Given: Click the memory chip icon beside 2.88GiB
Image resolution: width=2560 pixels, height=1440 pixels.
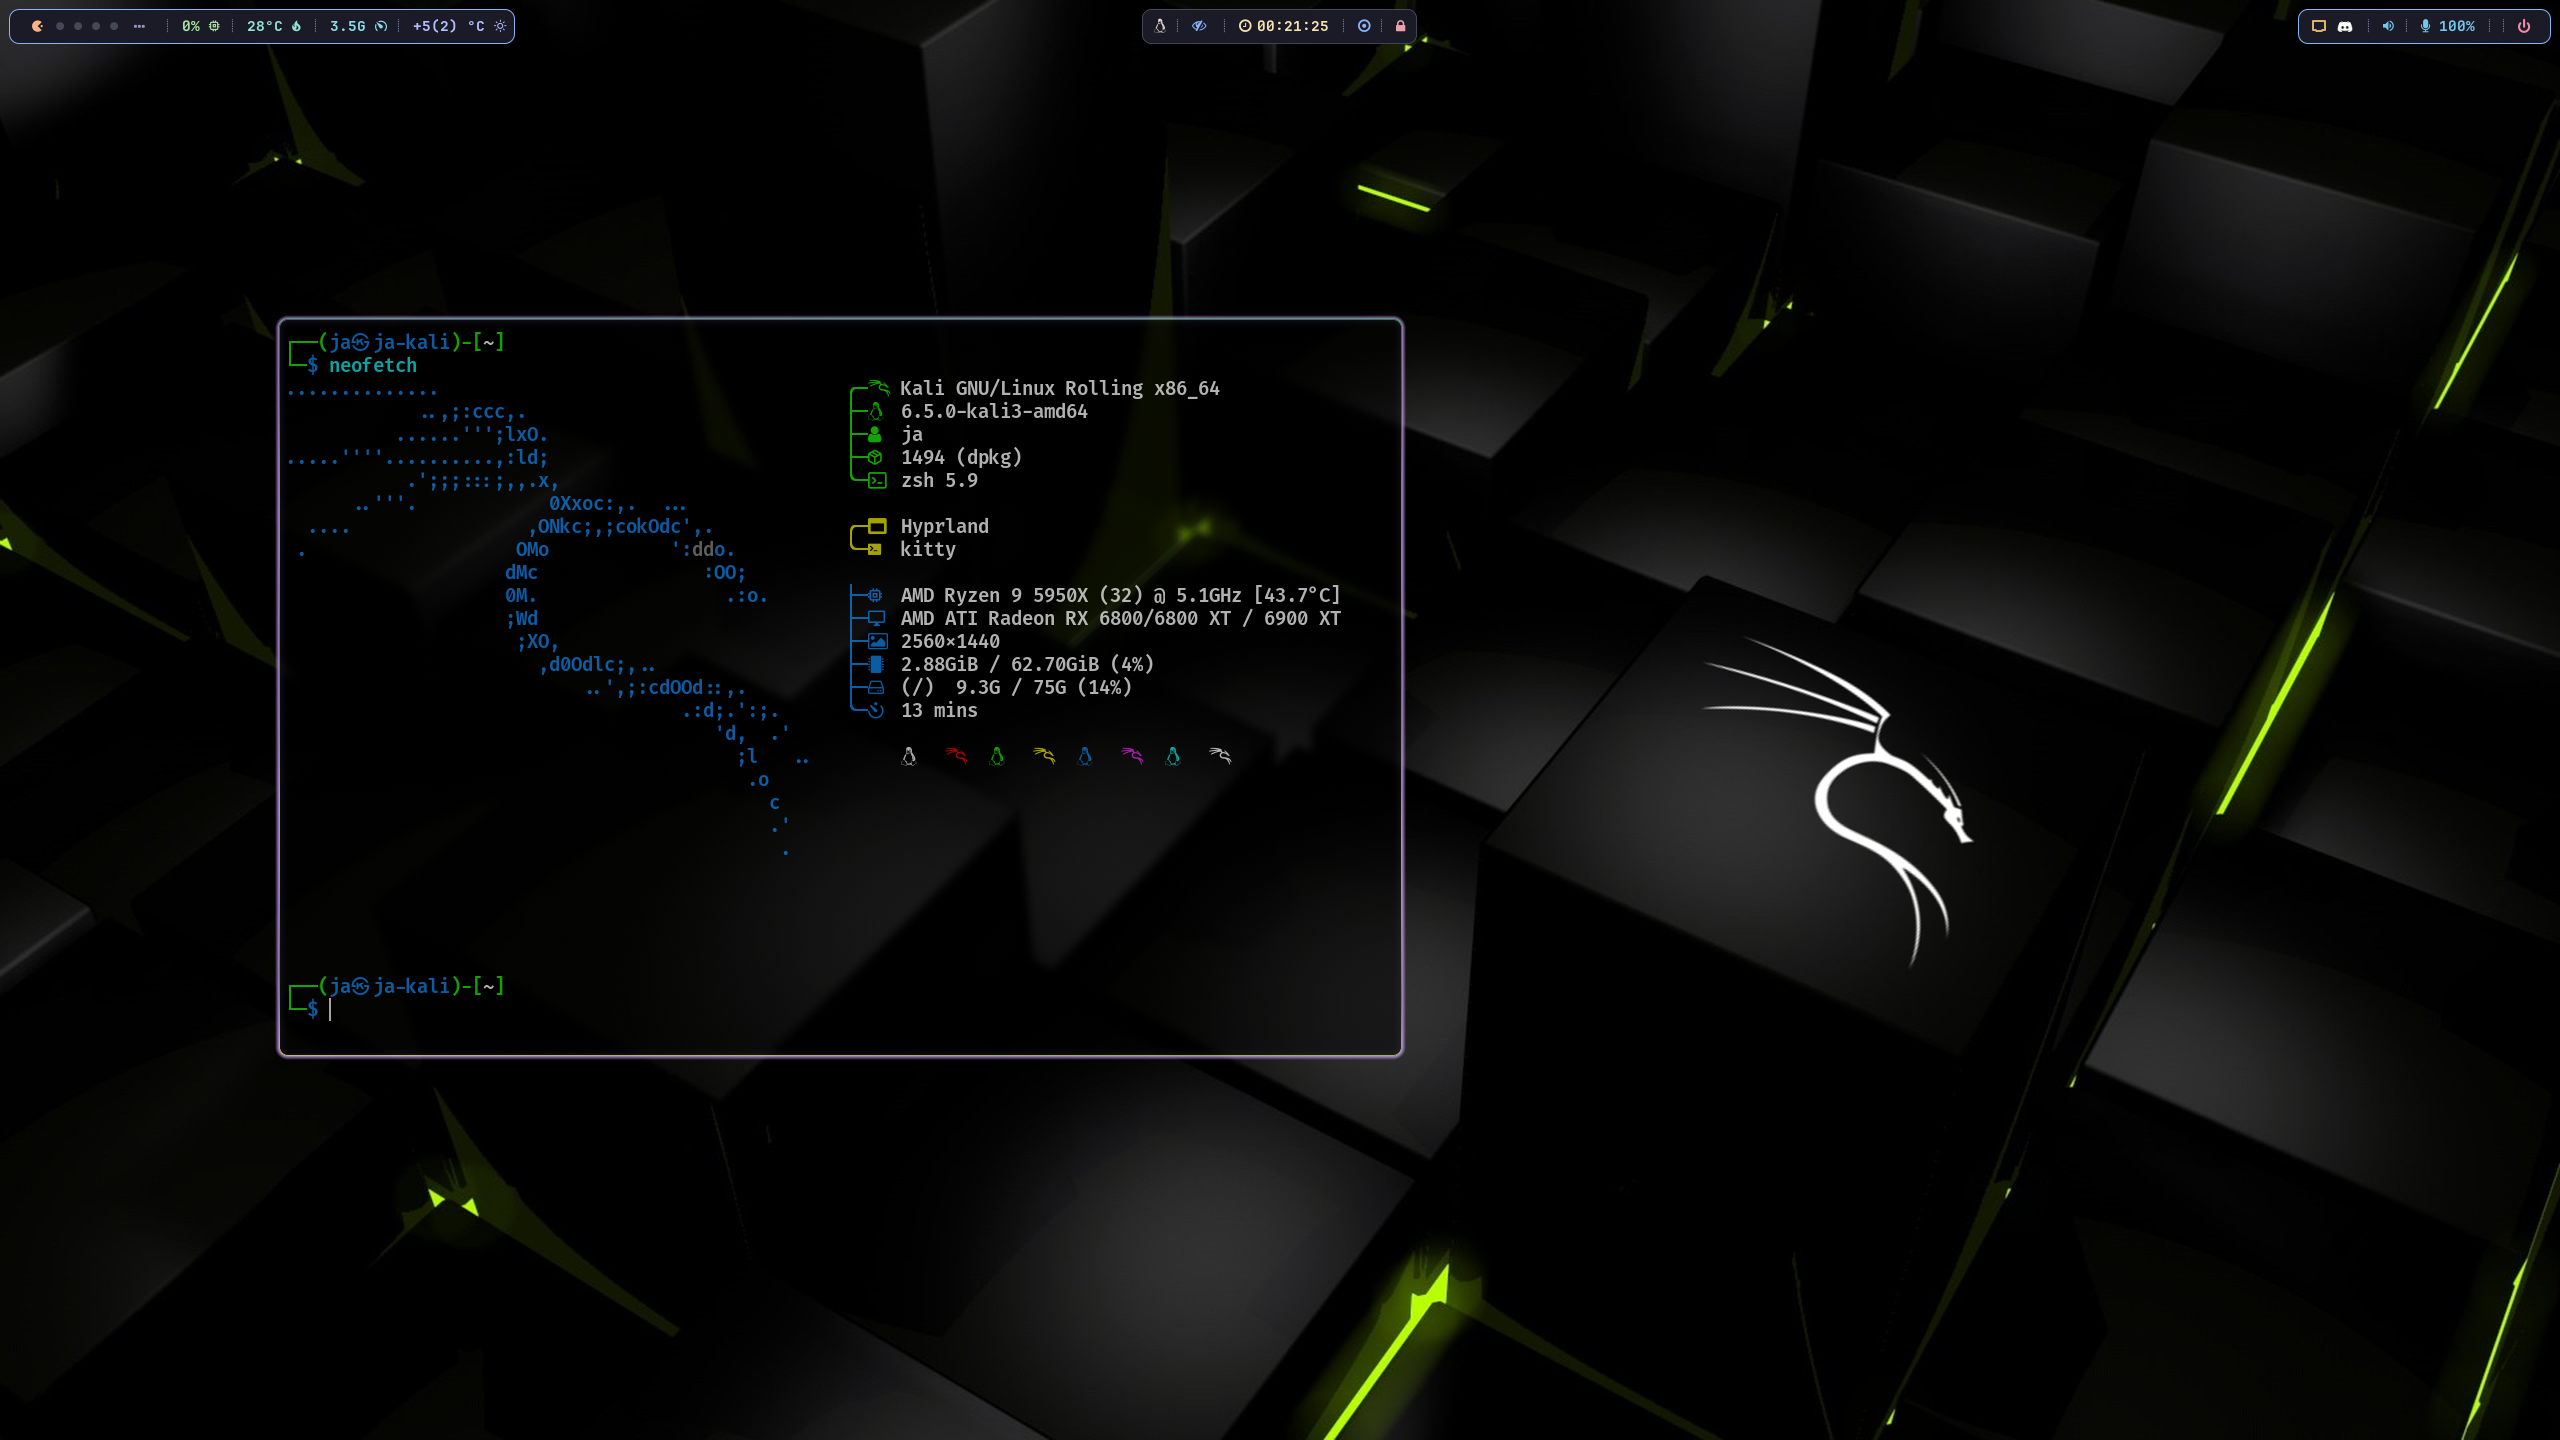Looking at the screenshot, I should point(876,664).
